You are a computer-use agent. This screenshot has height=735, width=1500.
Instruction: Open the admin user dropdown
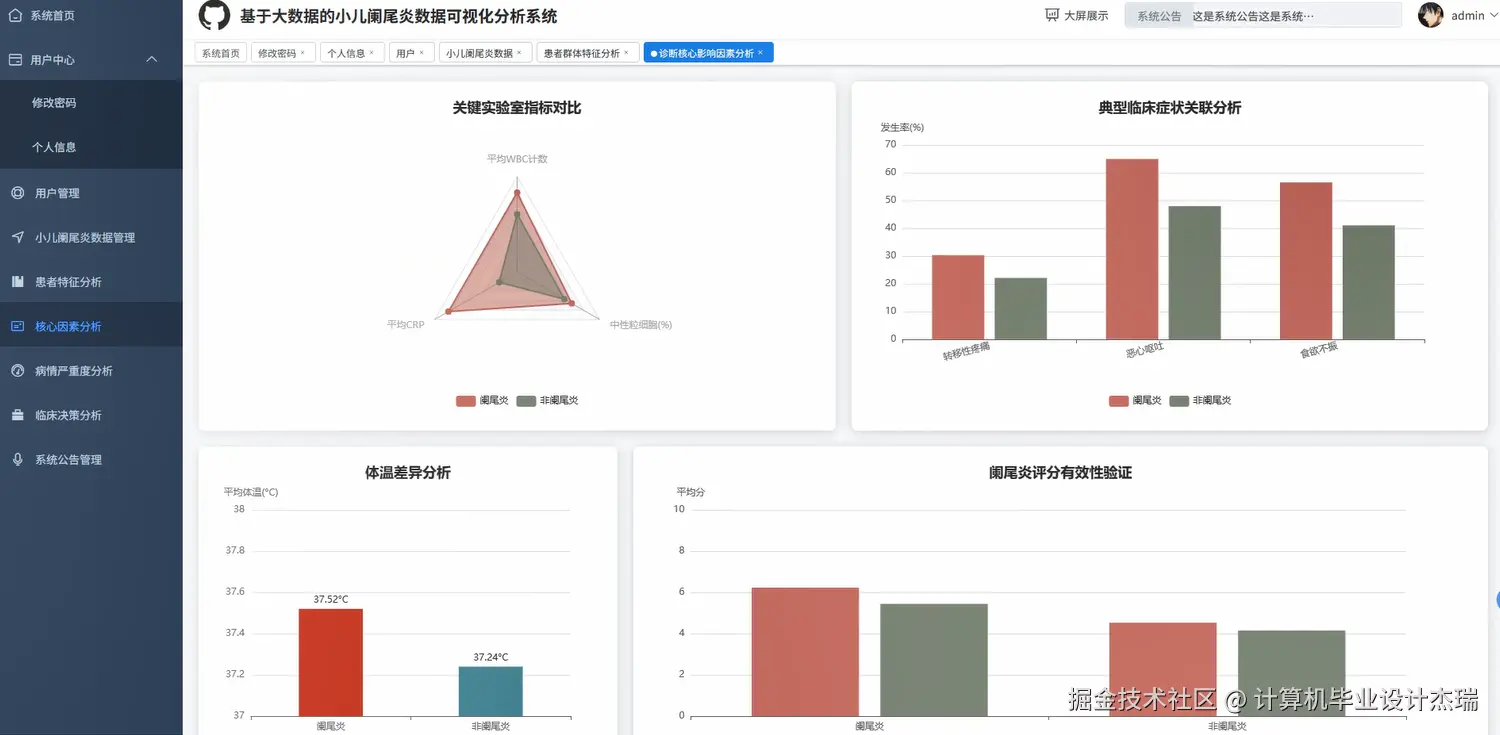pos(1473,16)
